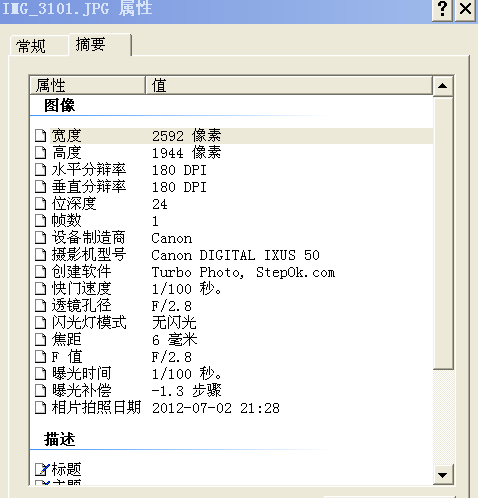Select the 曝光补偿 label
Viewport: 478px width, 498px height.
pyautogui.click(x=81, y=391)
